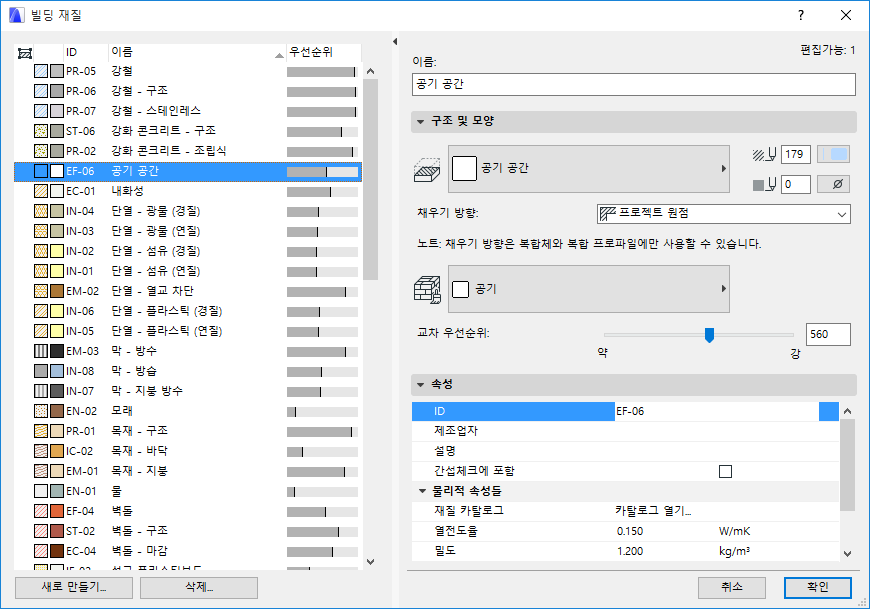Click the hatch icon of IN-06 row

(x=41, y=311)
